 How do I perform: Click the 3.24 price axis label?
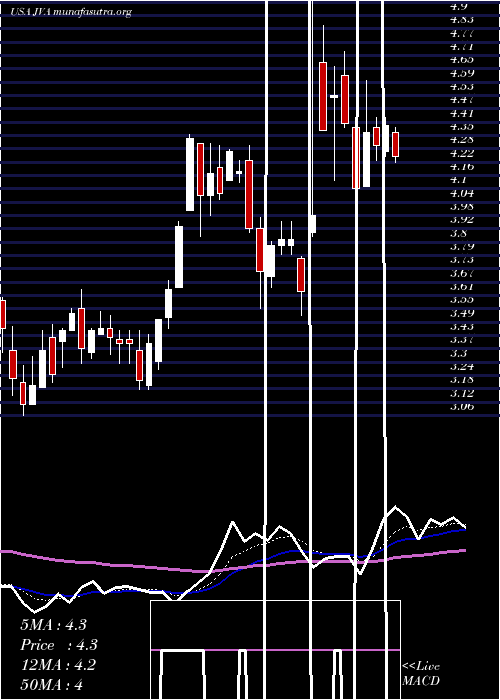[x=462, y=367]
